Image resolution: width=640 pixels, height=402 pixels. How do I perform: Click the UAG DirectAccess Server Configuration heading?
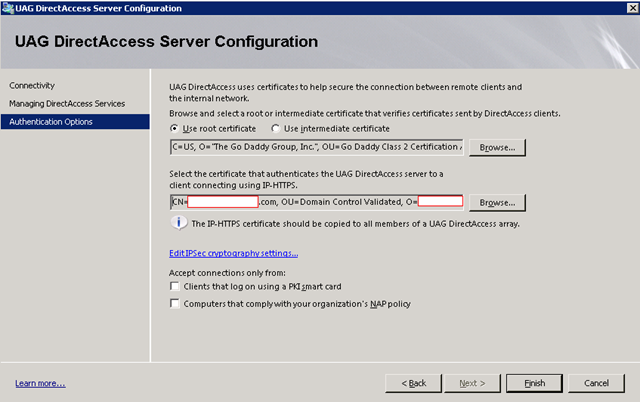[166, 42]
